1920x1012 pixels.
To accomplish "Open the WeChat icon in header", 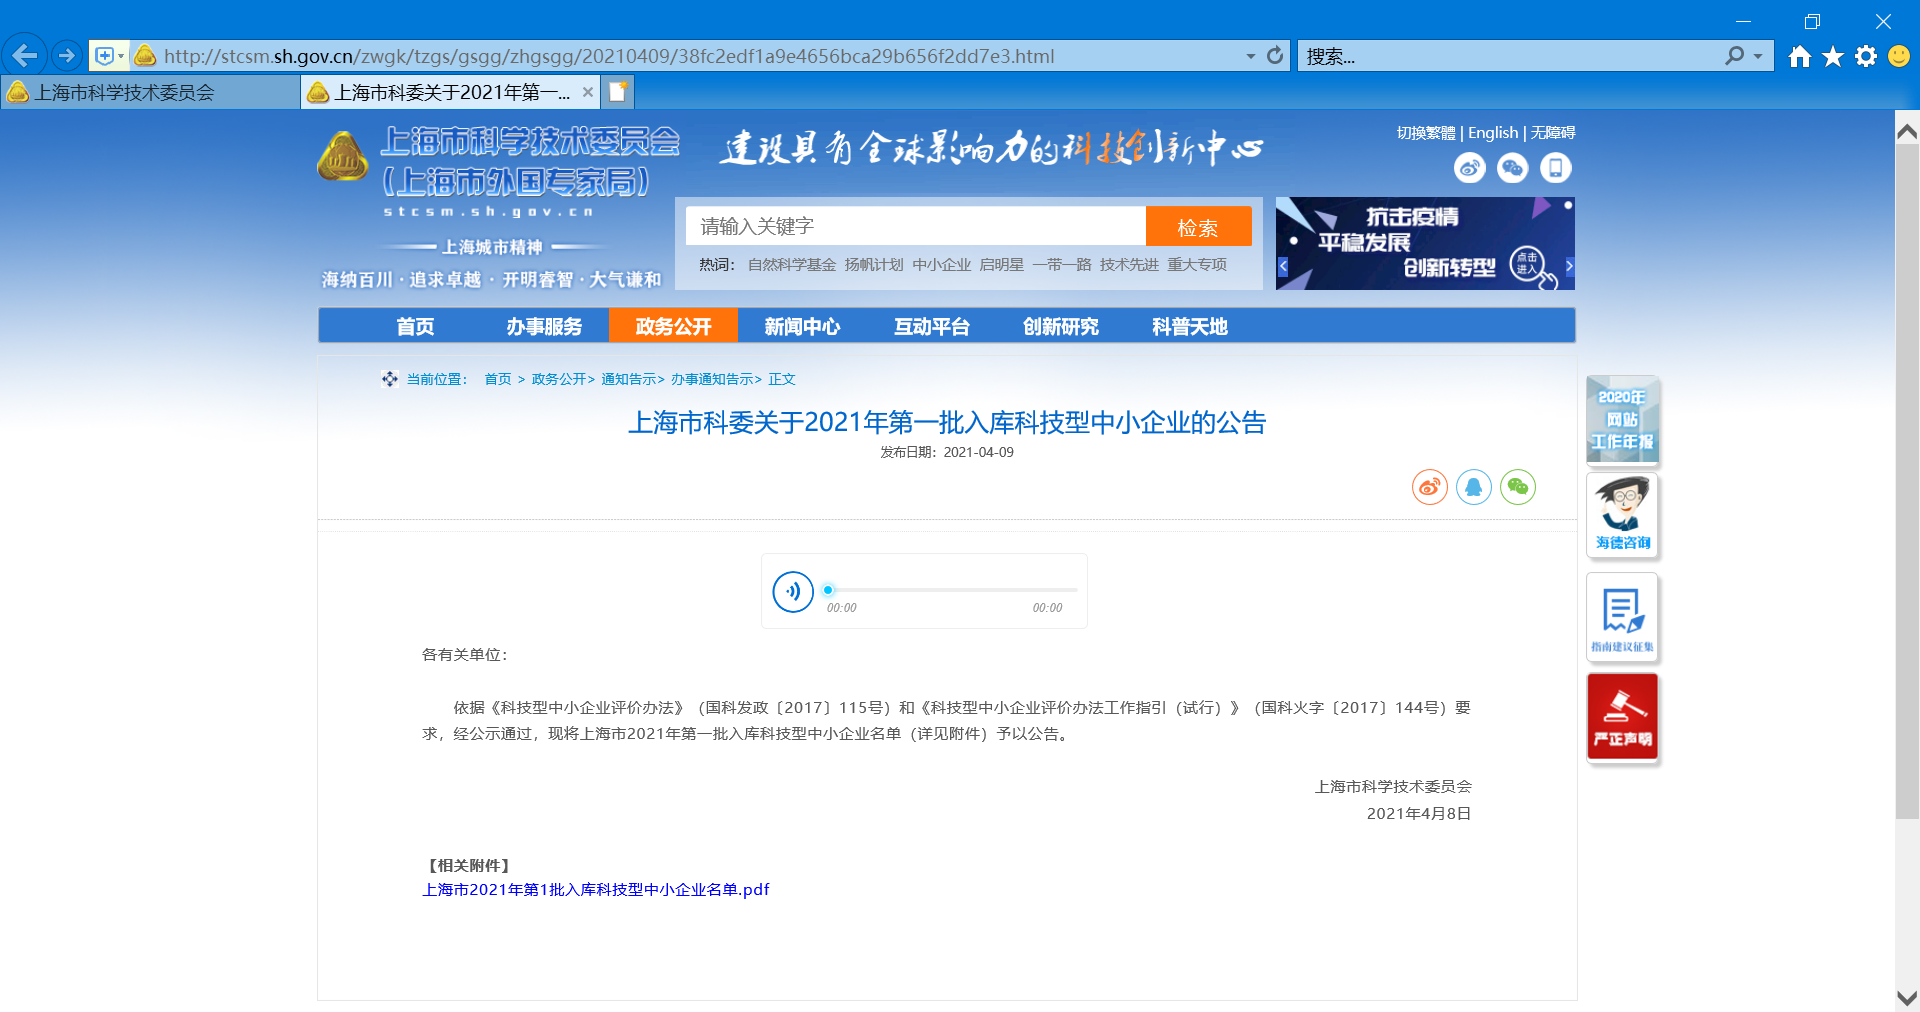I will tap(1513, 168).
